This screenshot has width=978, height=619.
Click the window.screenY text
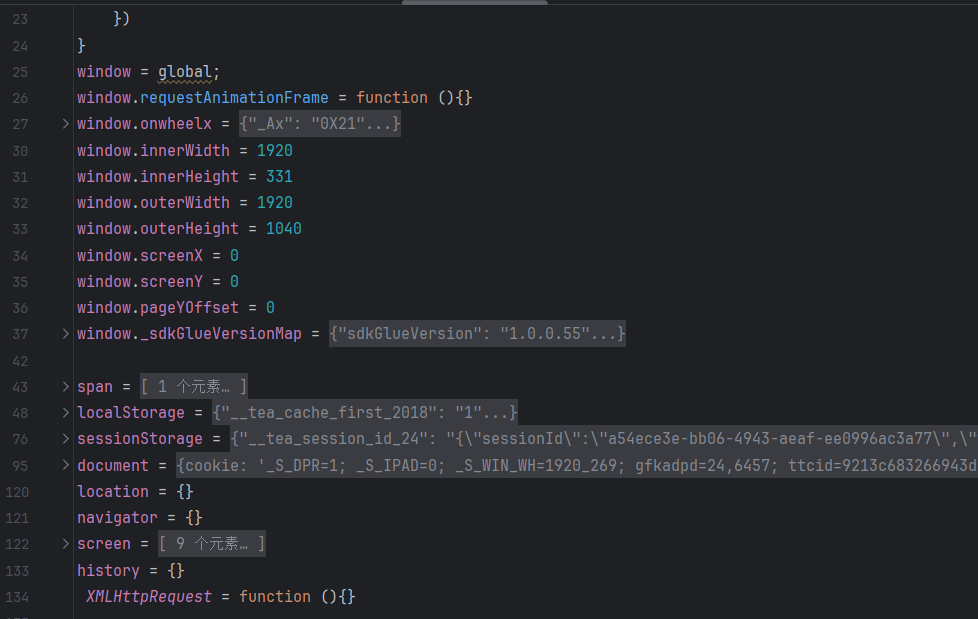140,282
